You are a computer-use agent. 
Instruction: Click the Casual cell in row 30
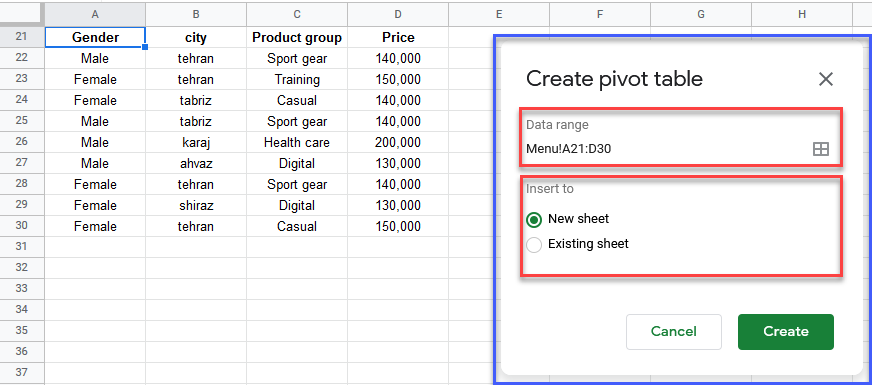tap(297, 226)
